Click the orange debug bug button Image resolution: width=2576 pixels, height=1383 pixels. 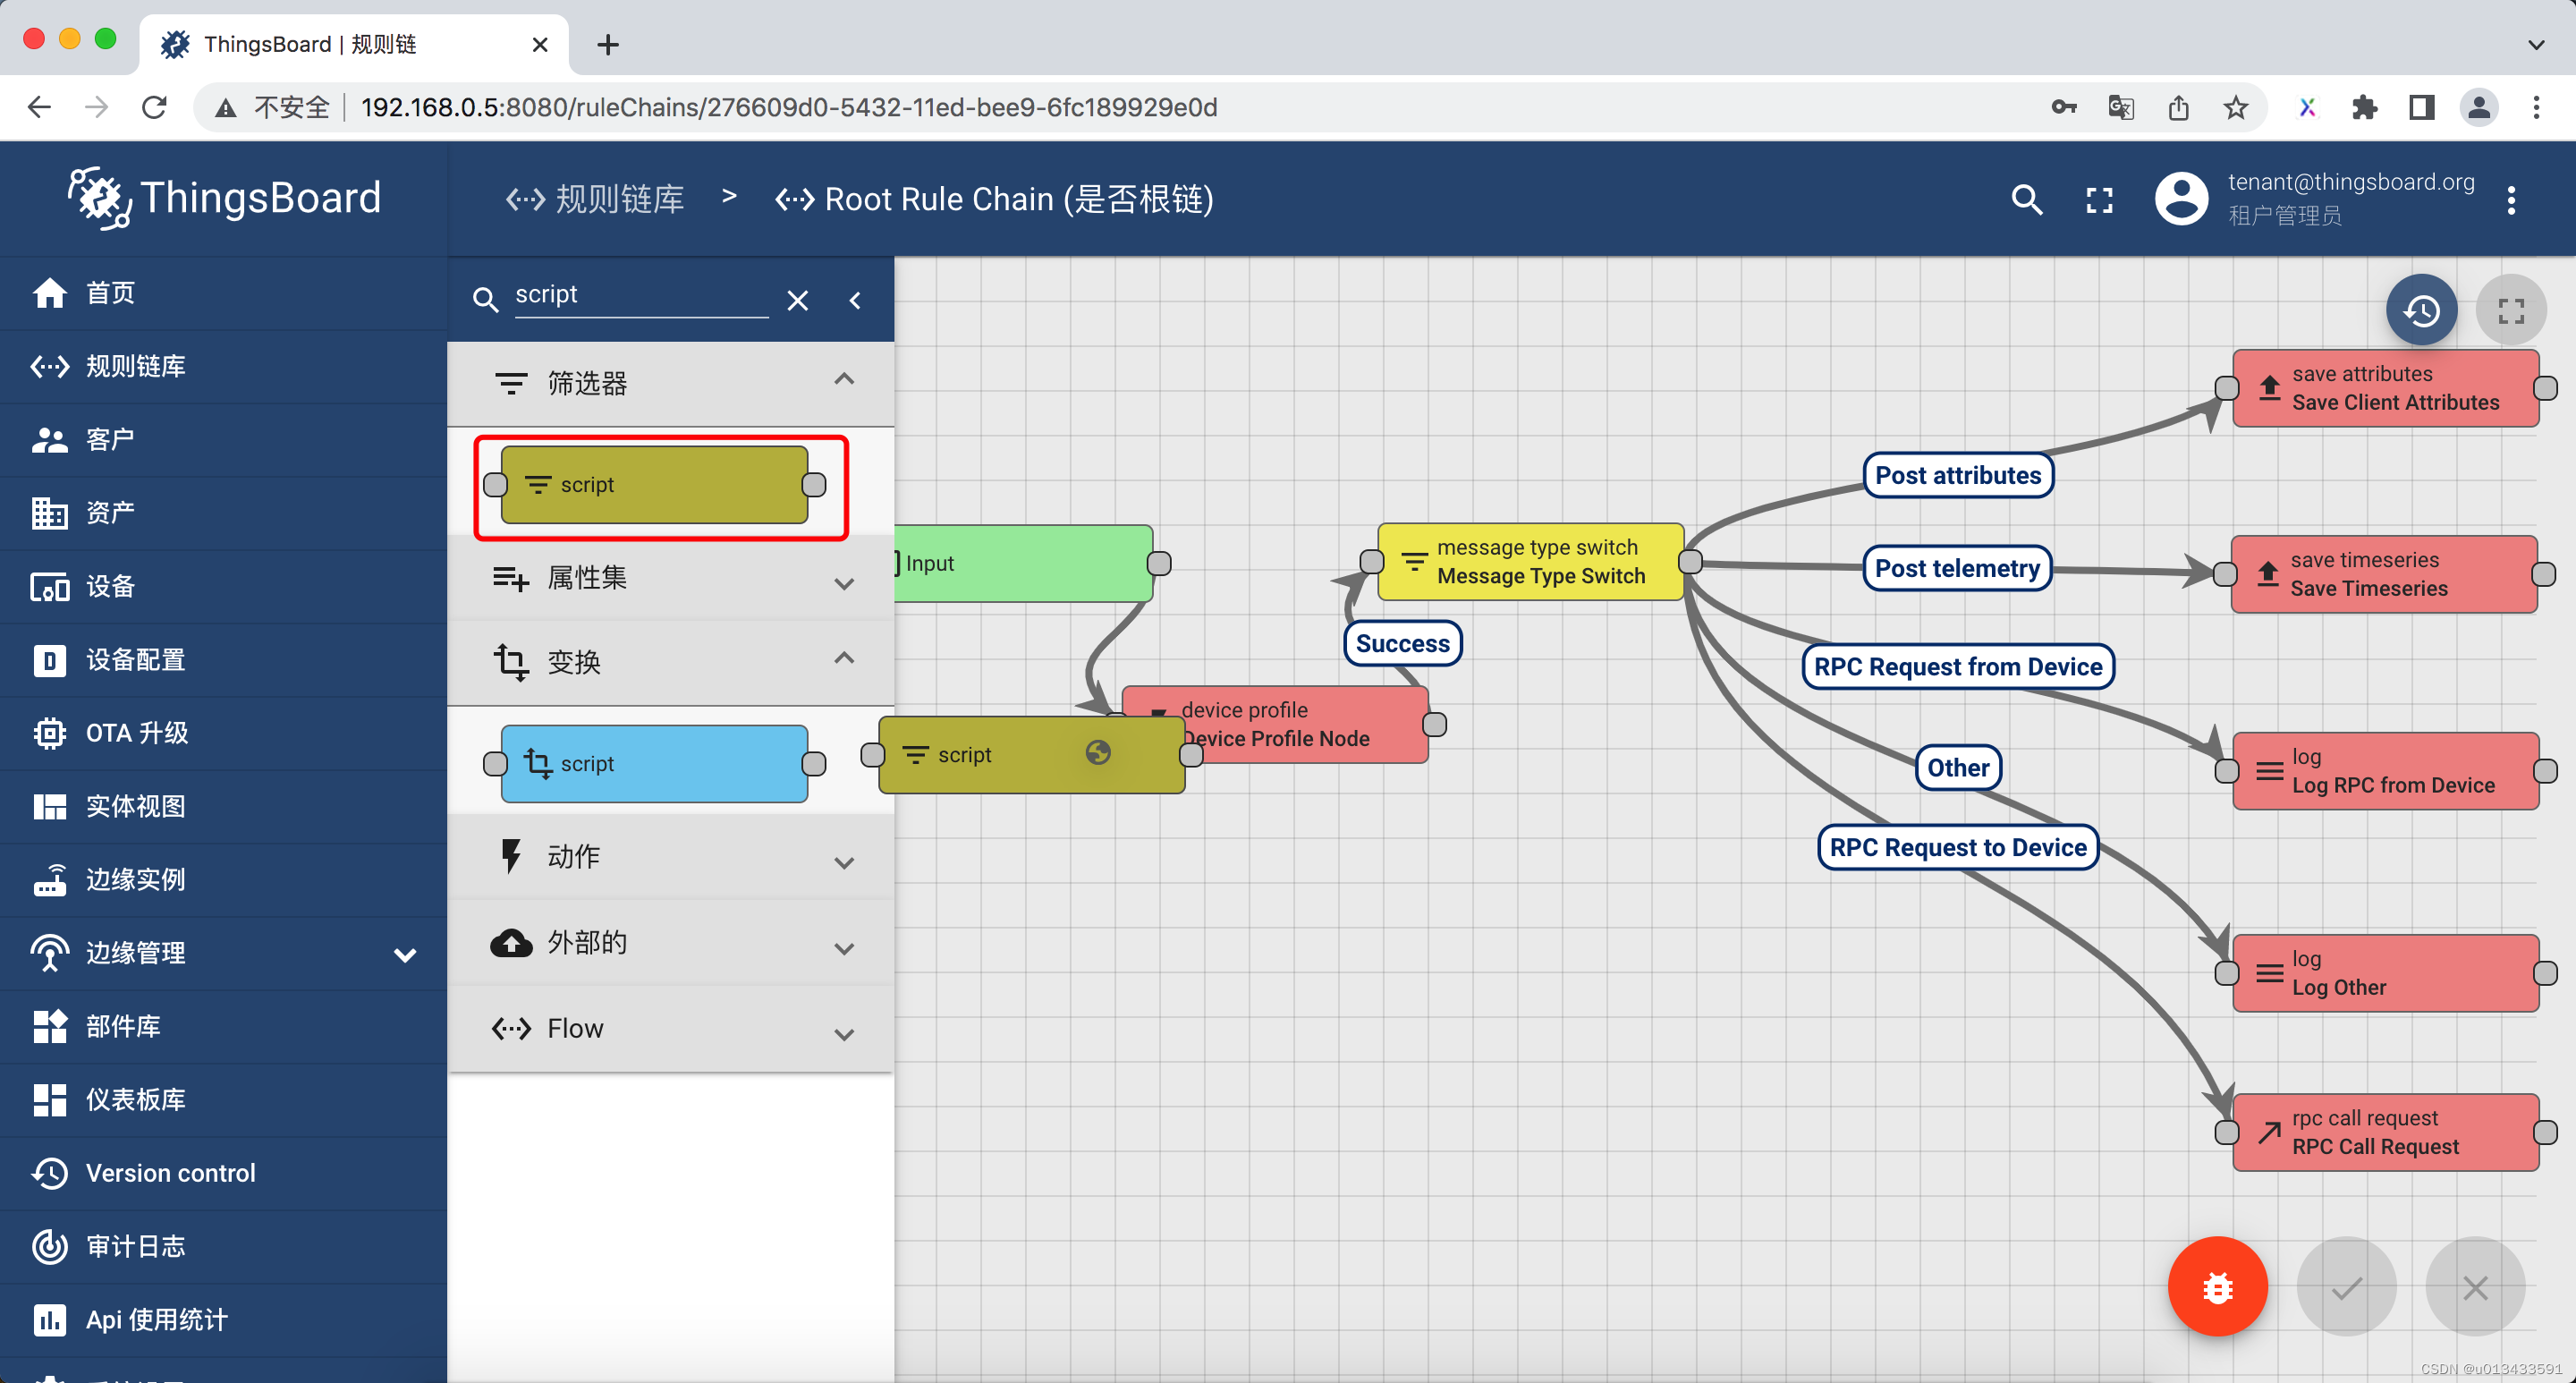(x=2217, y=1287)
